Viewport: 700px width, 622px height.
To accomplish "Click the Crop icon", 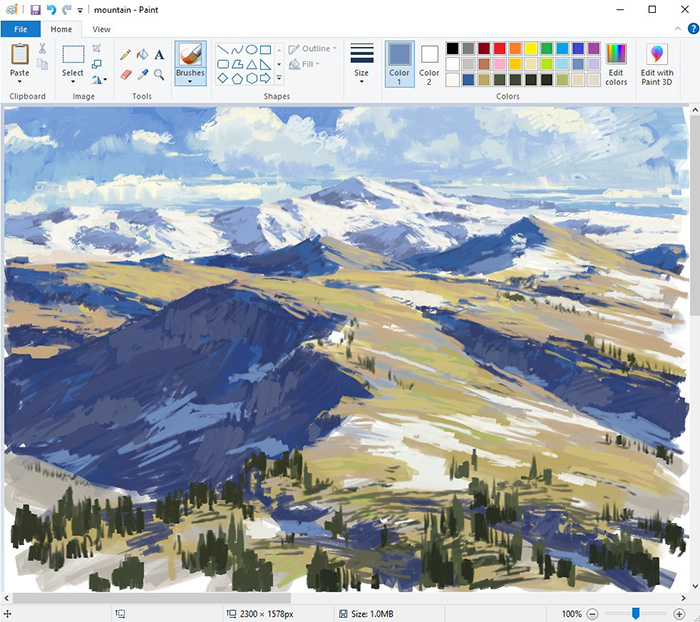I will point(97,48).
